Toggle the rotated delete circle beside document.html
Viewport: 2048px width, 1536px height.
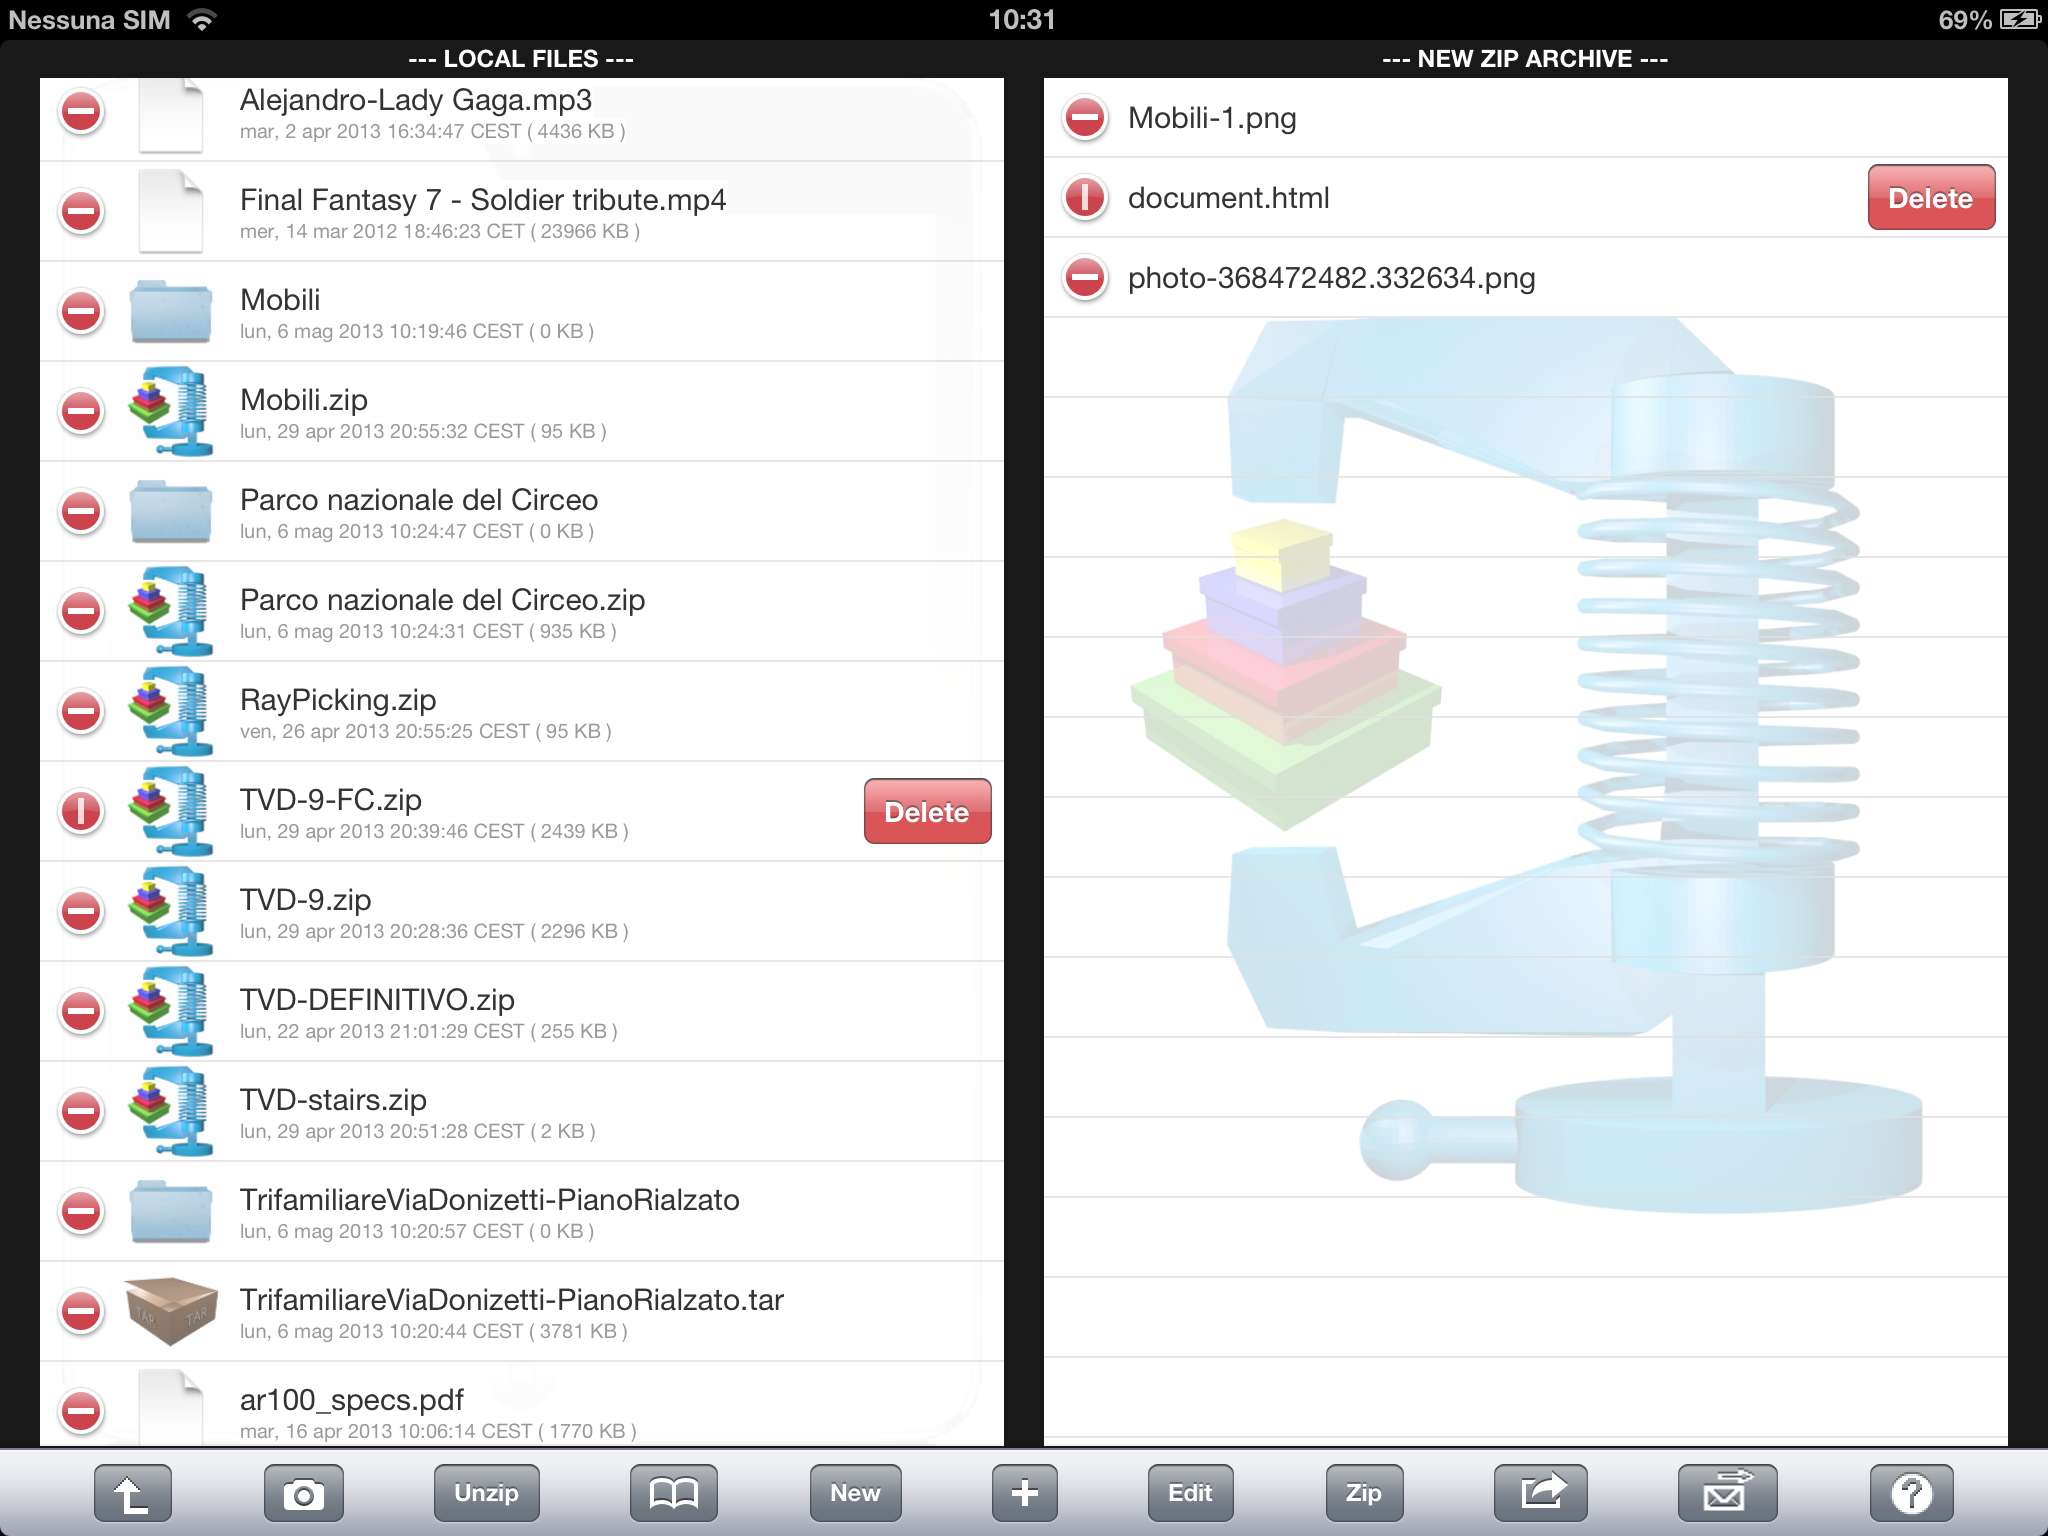(x=1085, y=198)
